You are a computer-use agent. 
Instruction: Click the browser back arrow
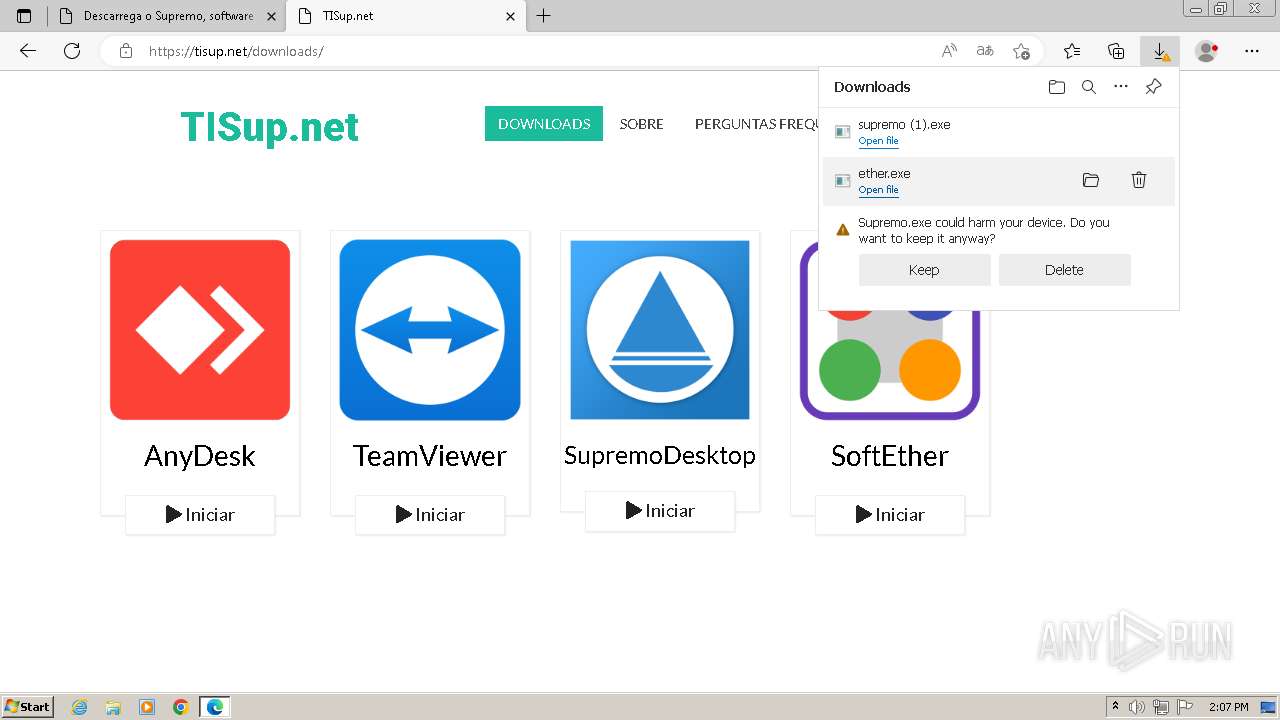(28, 51)
